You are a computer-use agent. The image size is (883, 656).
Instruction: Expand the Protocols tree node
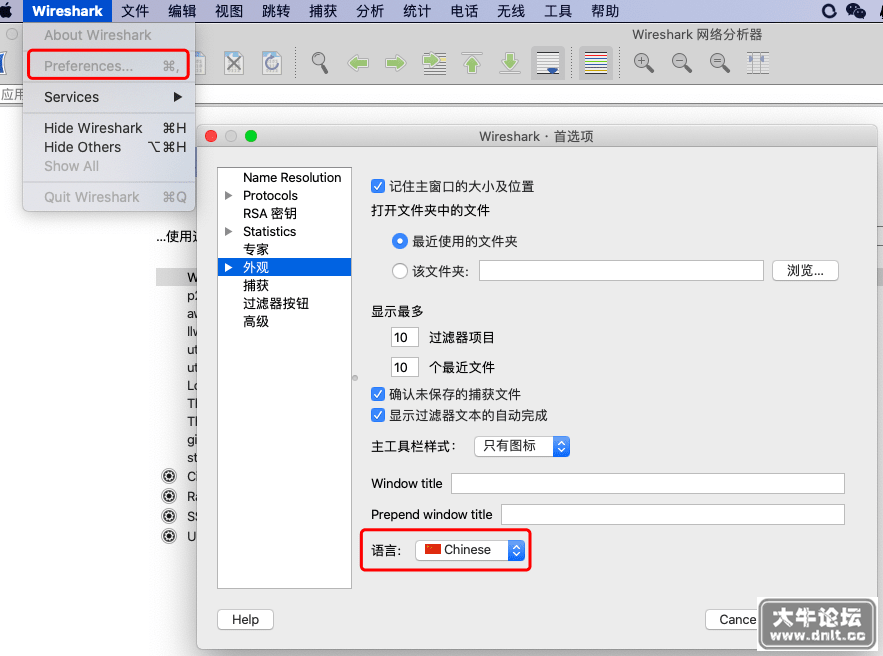click(229, 195)
